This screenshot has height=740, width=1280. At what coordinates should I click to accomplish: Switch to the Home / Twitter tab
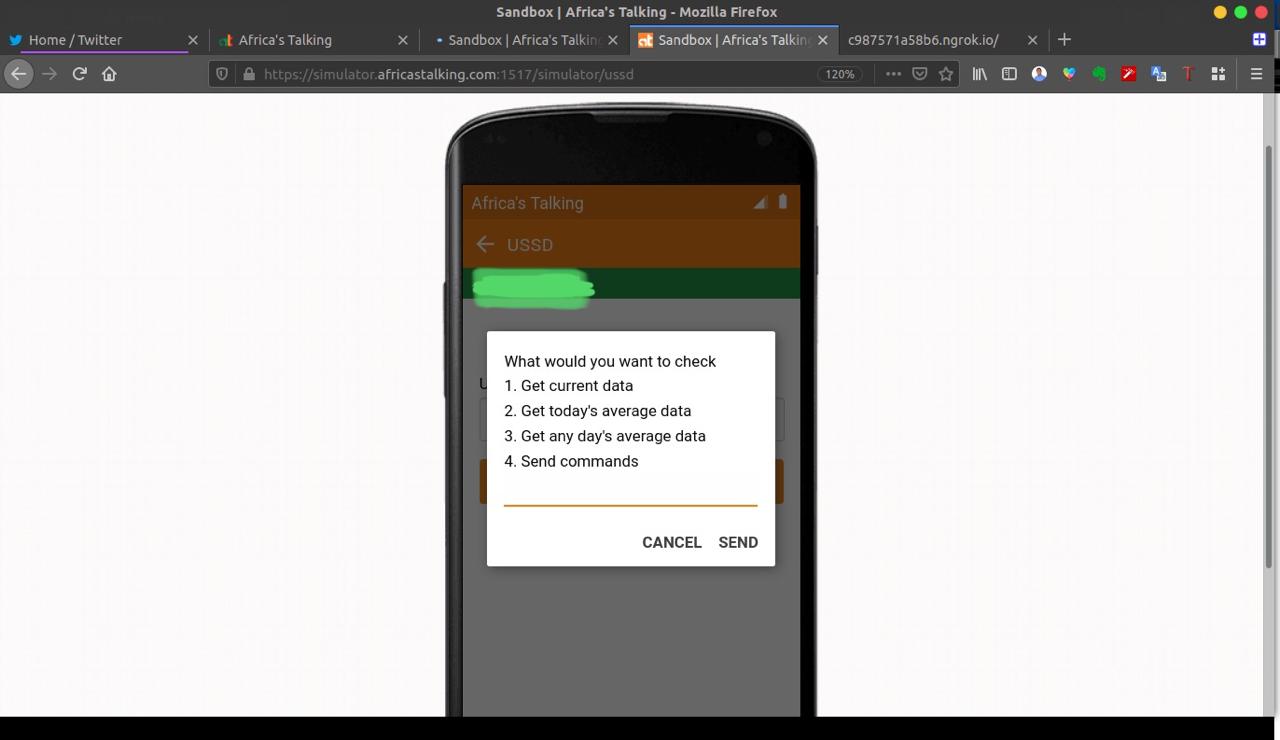pos(105,40)
